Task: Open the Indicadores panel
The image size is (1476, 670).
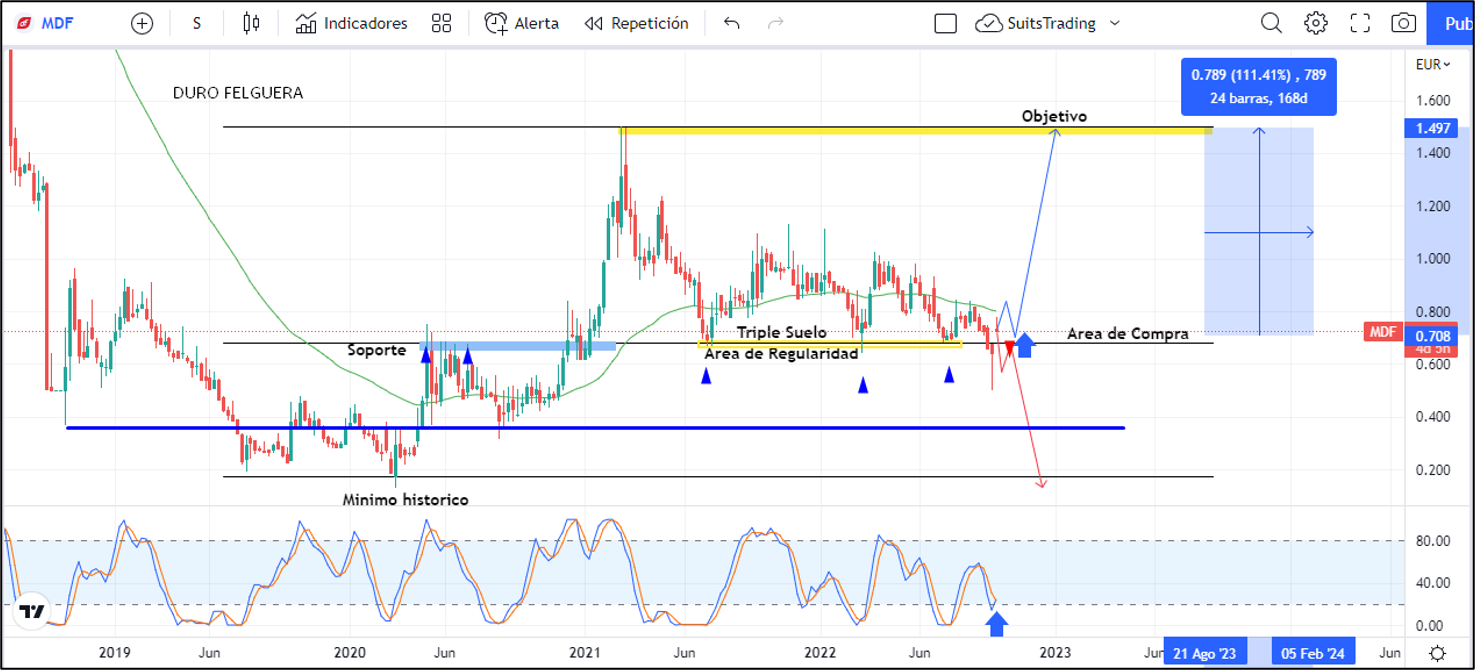Action: (x=352, y=23)
